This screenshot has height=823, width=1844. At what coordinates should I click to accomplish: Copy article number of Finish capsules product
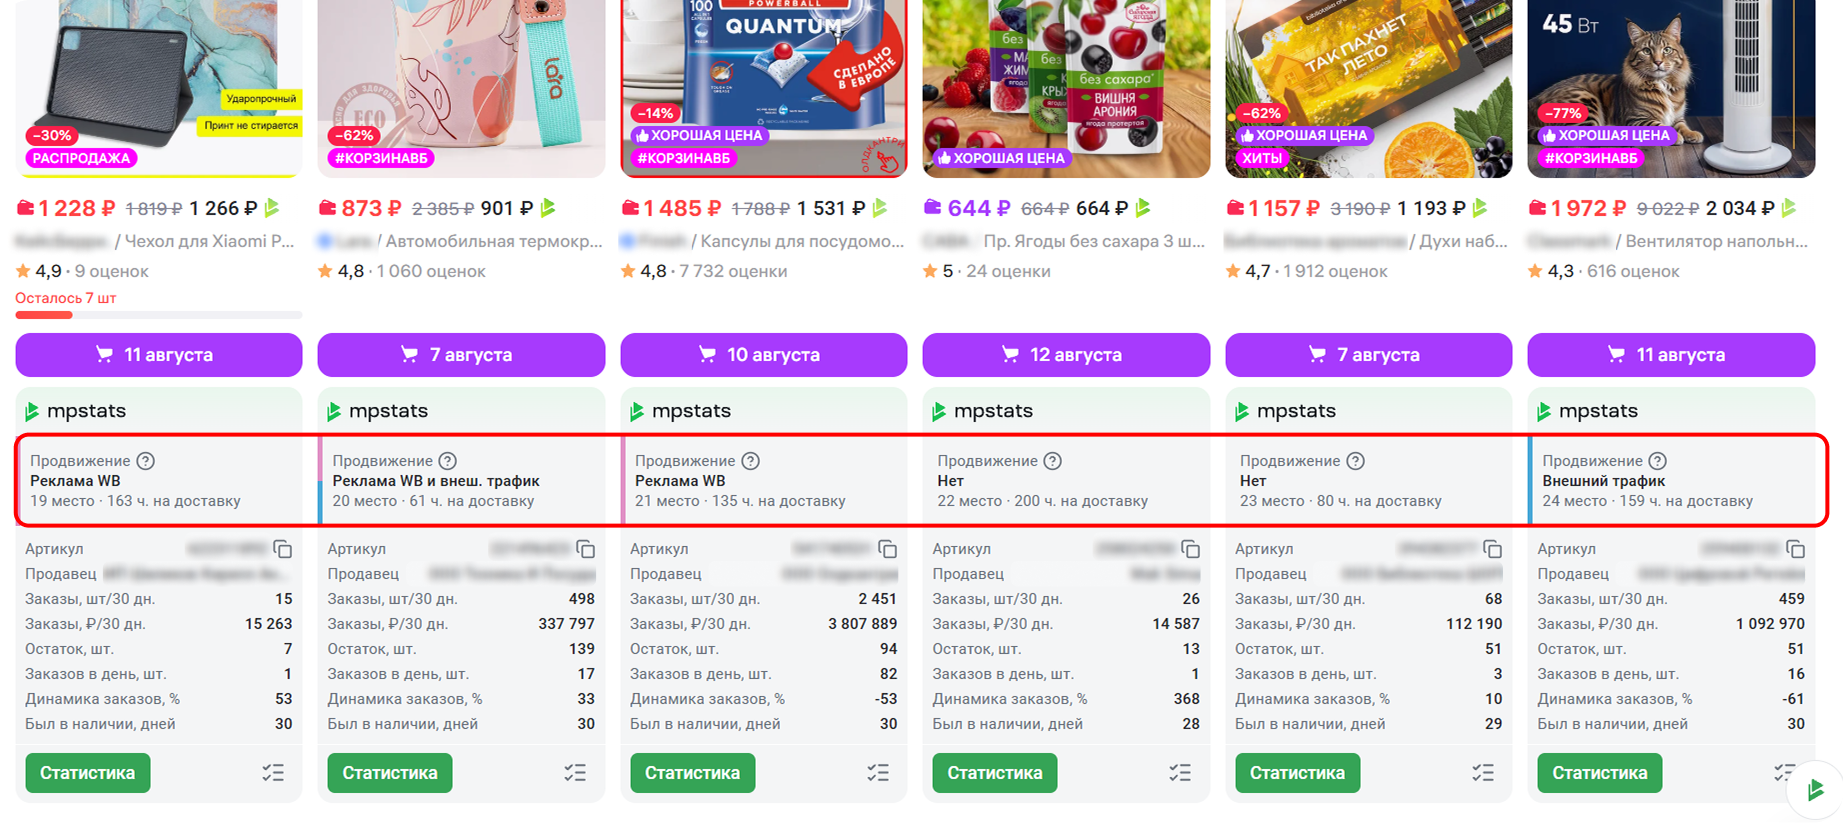point(888,549)
